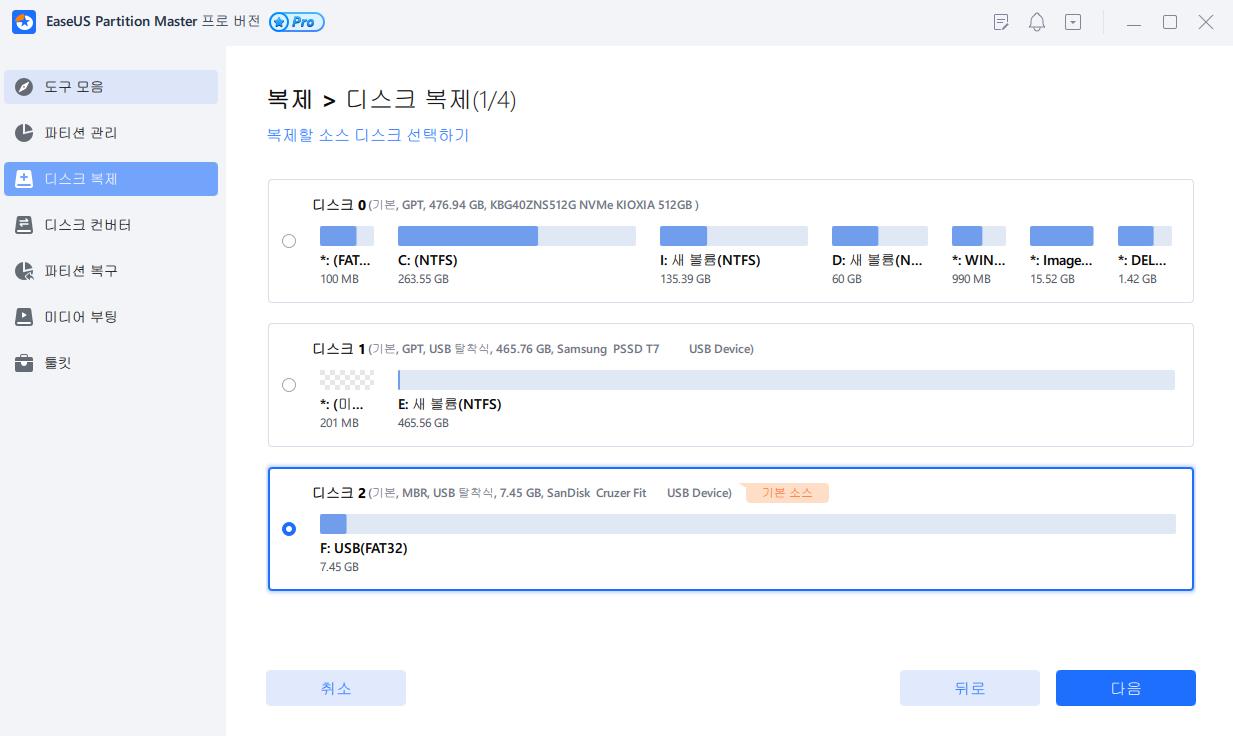Image resolution: width=1233 pixels, height=736 pixels.
Task: Click the pie chart icon for 파티션 관리
Action: coord(25,133)
